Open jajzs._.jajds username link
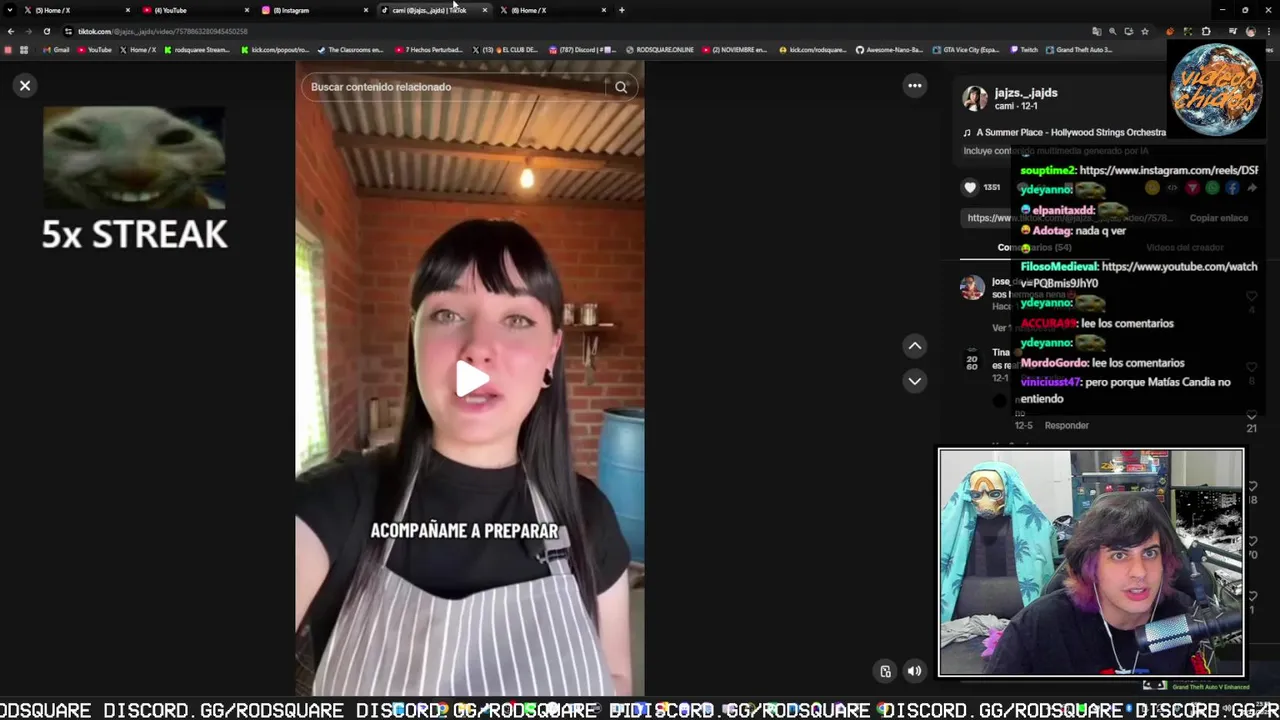Screen dimensions: 1280x720 1026,92
